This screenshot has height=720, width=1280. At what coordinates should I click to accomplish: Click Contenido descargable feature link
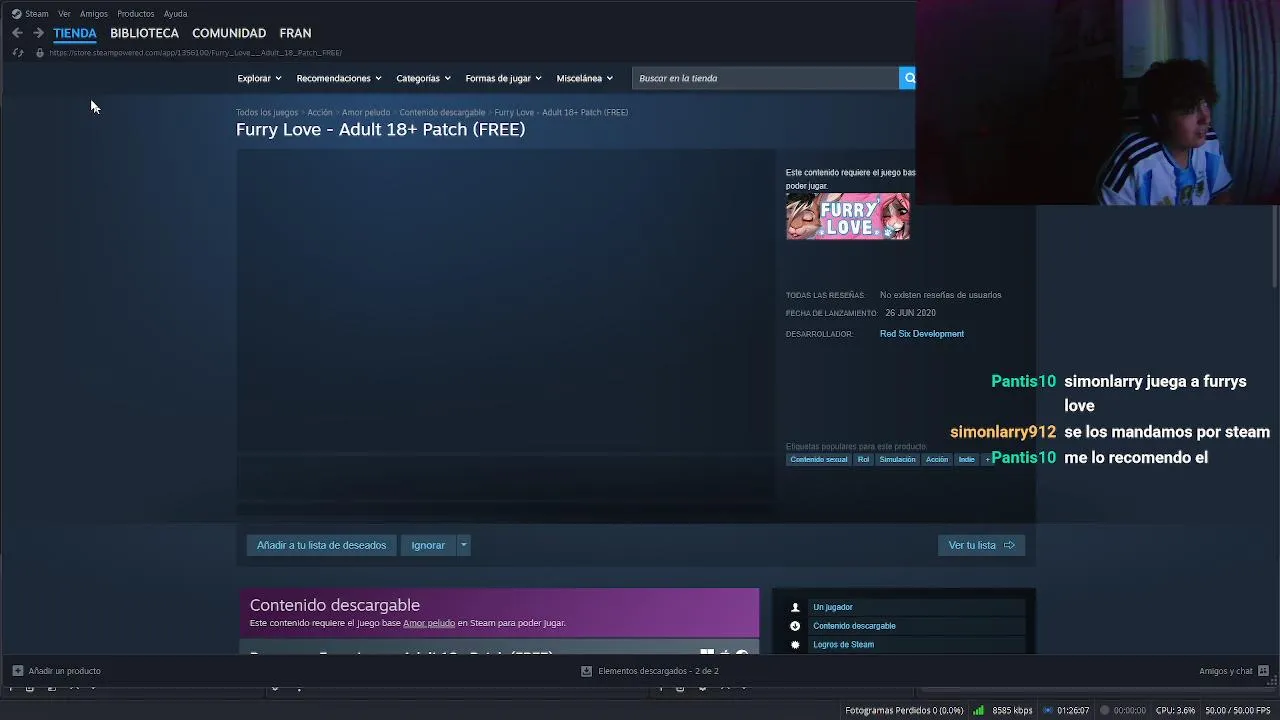coord(854,626)
